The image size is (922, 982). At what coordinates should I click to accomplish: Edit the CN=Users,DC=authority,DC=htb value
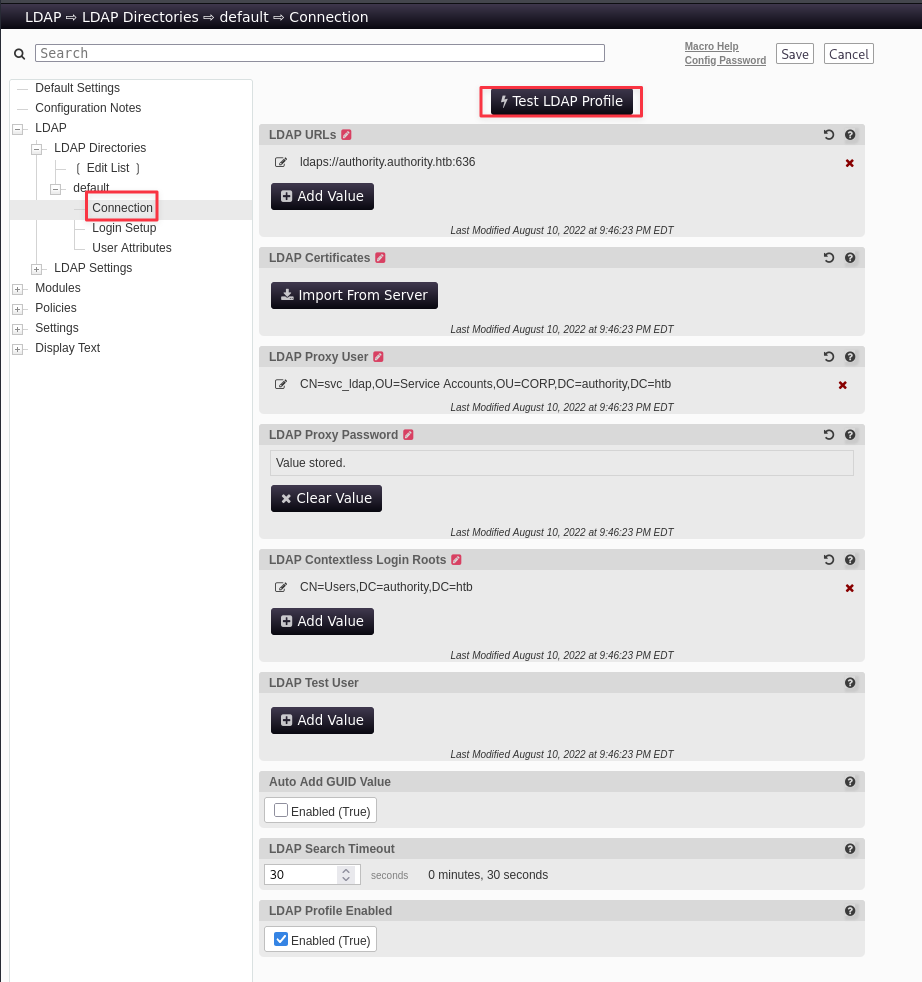pos(281,587)
